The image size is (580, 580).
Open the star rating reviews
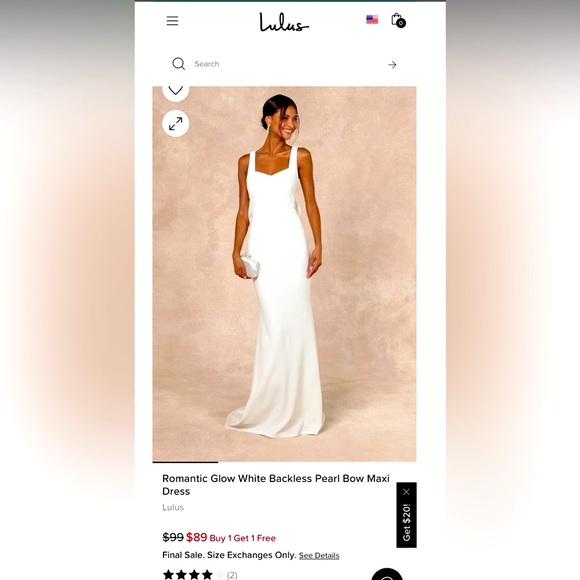coord(193,574)
